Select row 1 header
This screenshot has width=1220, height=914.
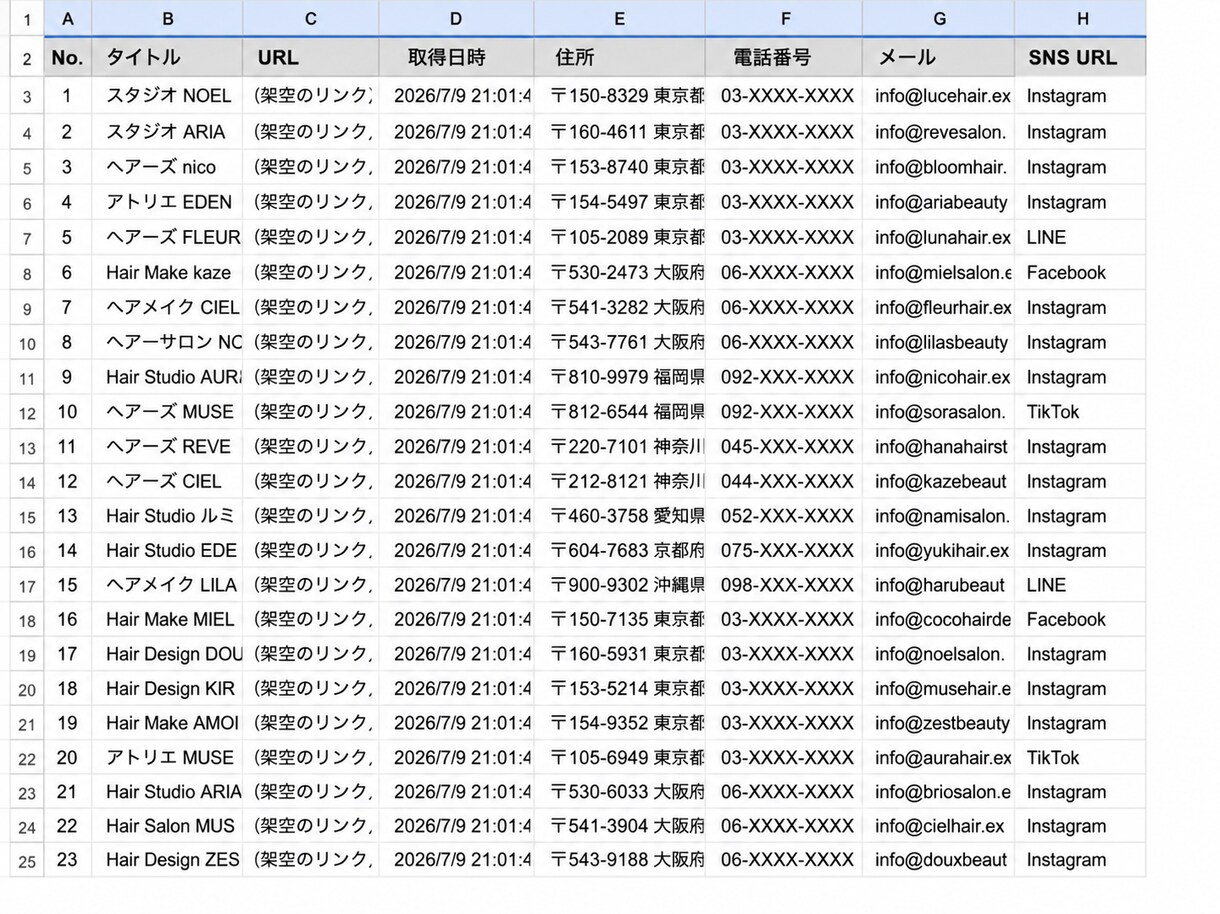(27, 19)
